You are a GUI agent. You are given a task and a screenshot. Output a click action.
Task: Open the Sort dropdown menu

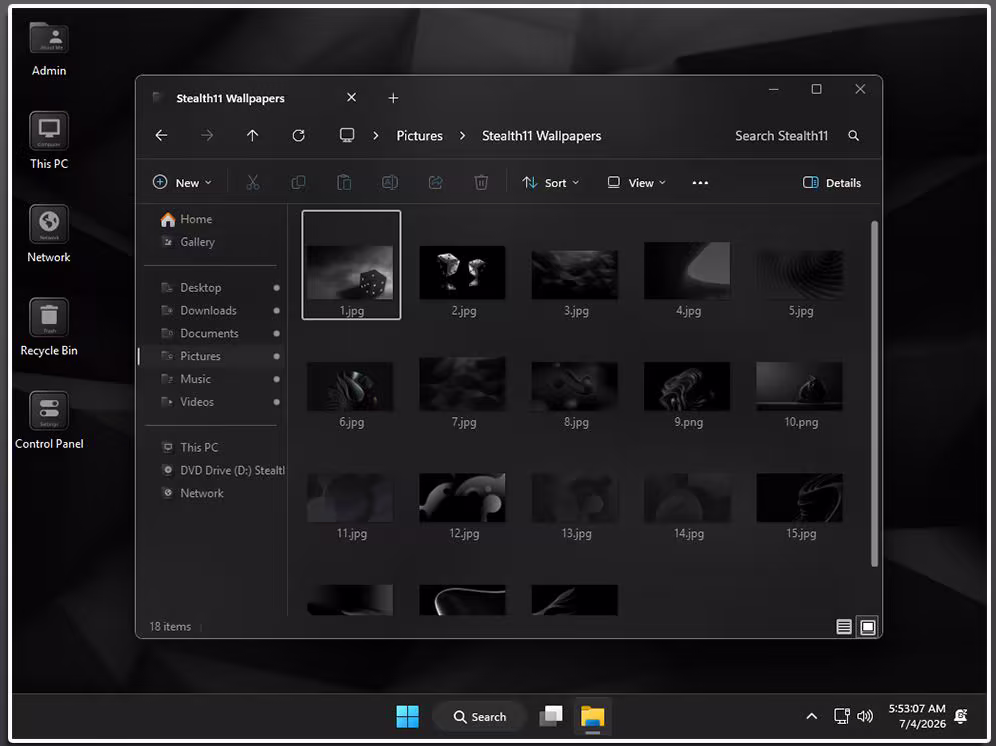click(550, 183)
